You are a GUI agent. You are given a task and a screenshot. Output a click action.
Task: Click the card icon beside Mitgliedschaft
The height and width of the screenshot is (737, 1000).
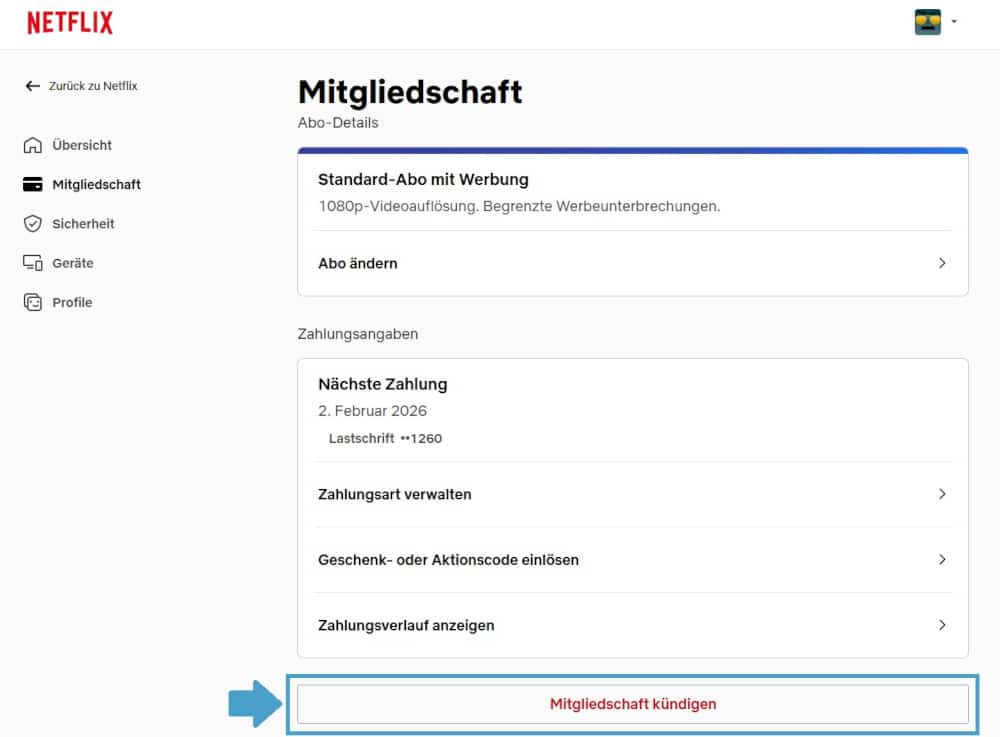pyautogui.click(x=33, y=185)
